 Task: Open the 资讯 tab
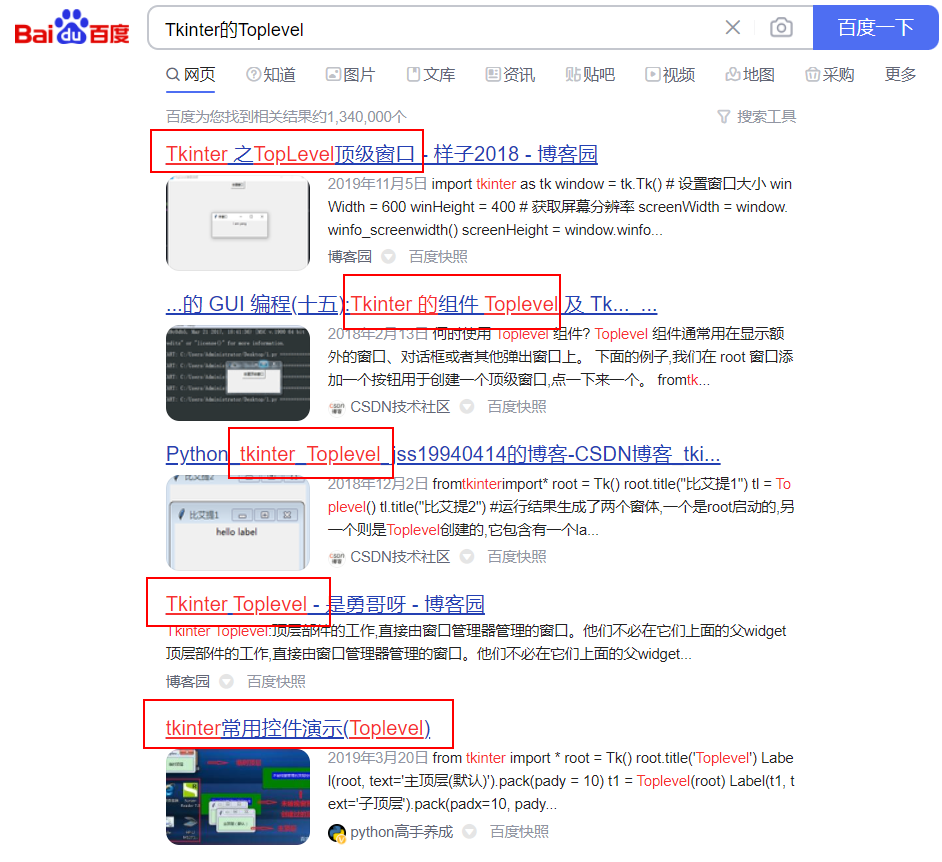coord(510,74)
